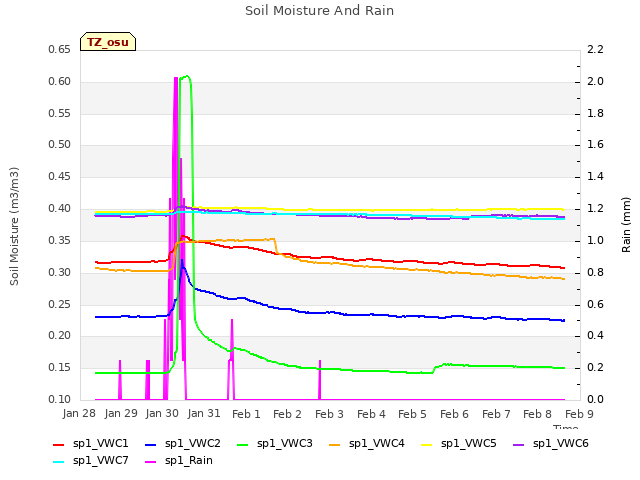Click the 0.30 soil moisture axis value

coord(60,272)
